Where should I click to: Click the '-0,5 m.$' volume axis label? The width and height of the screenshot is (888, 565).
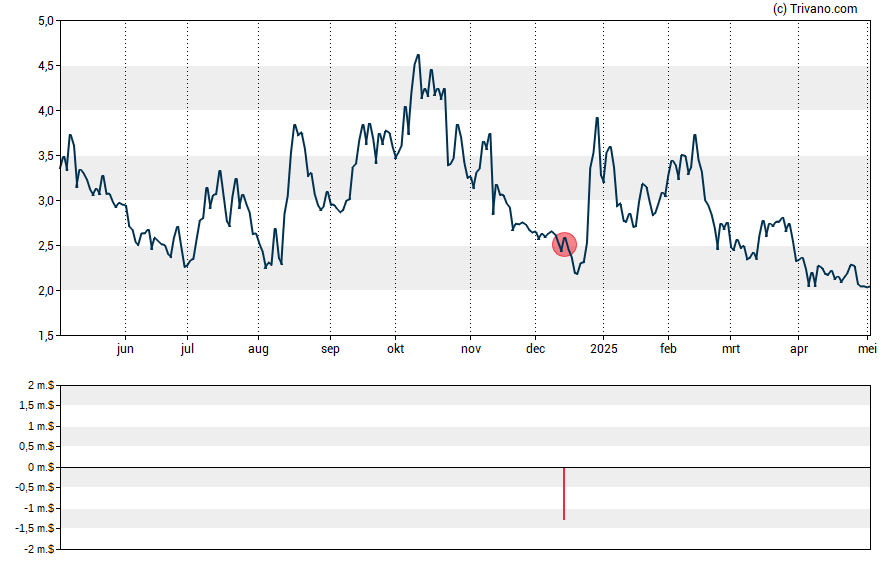[35, 487]
